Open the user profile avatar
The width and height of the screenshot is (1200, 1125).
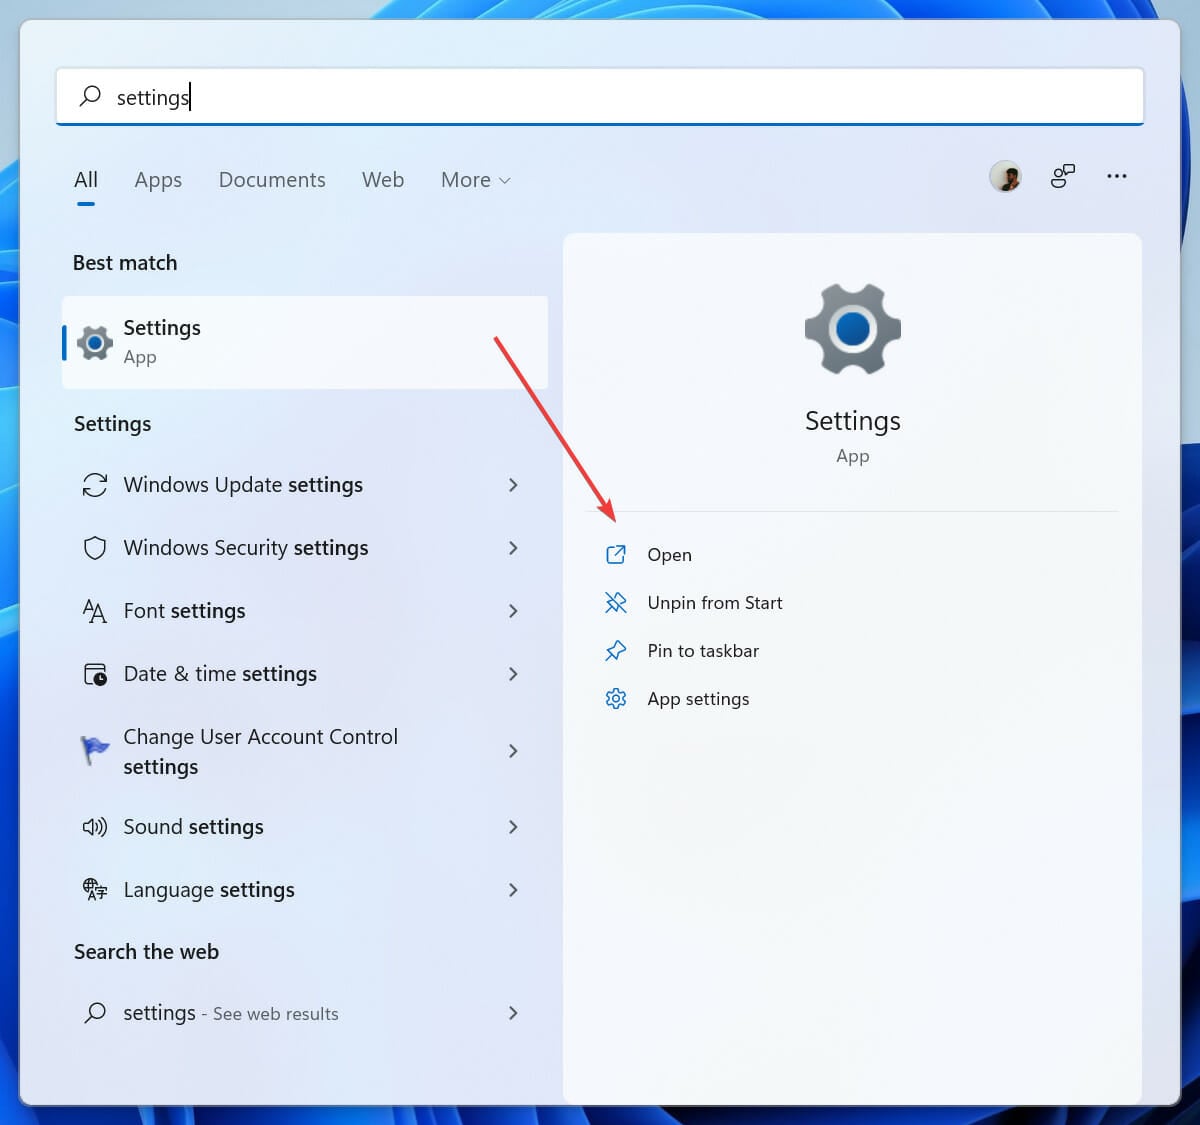(x=1006, y=177)
